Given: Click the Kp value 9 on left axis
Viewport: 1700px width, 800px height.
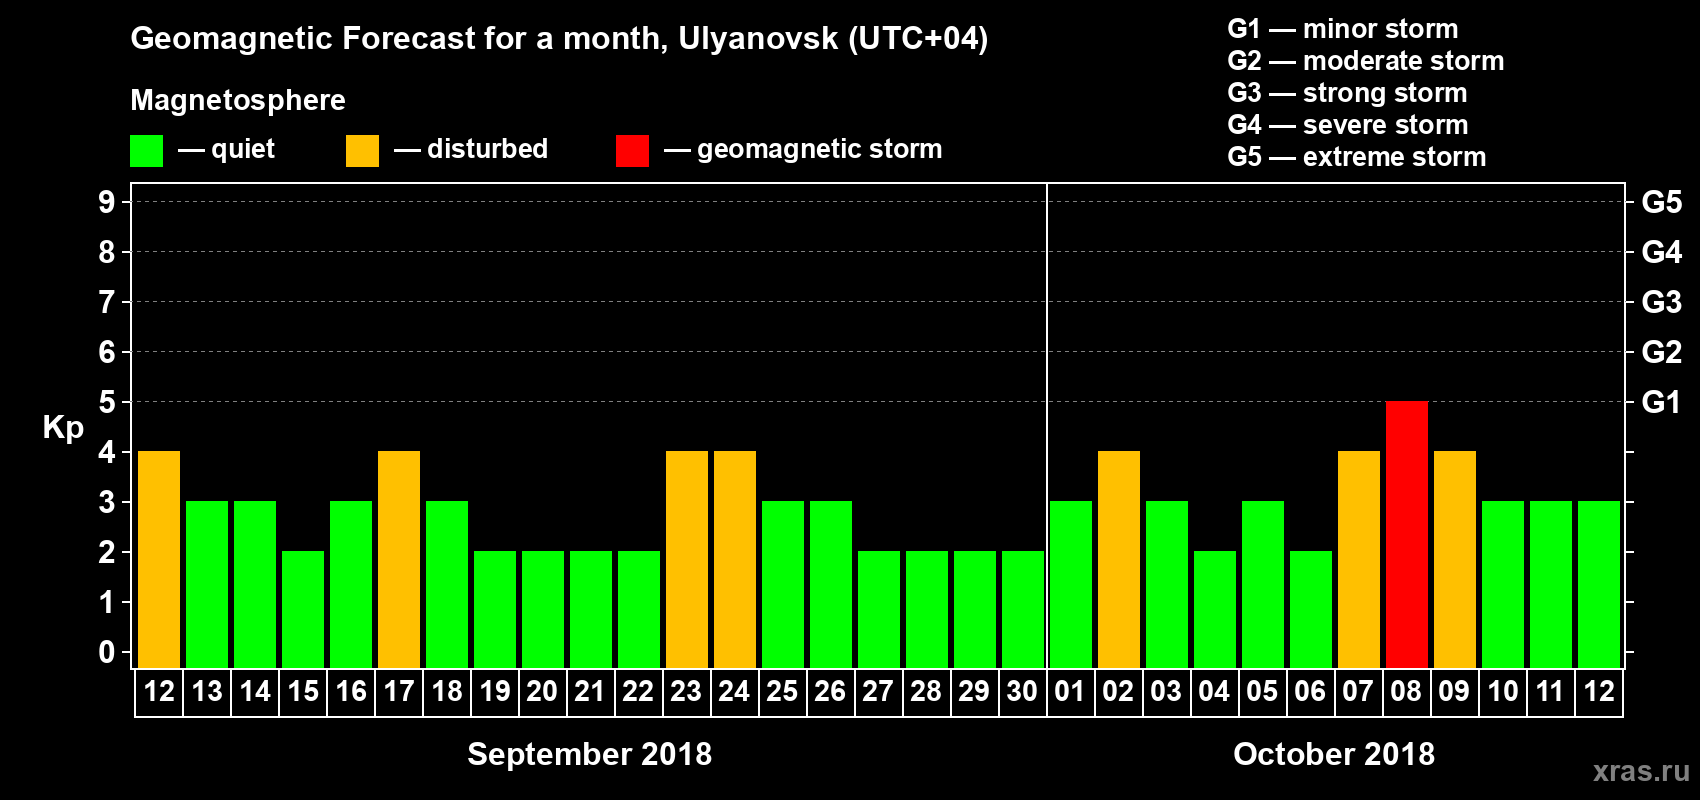Looking at the screenshot, I should pos(107,202).
